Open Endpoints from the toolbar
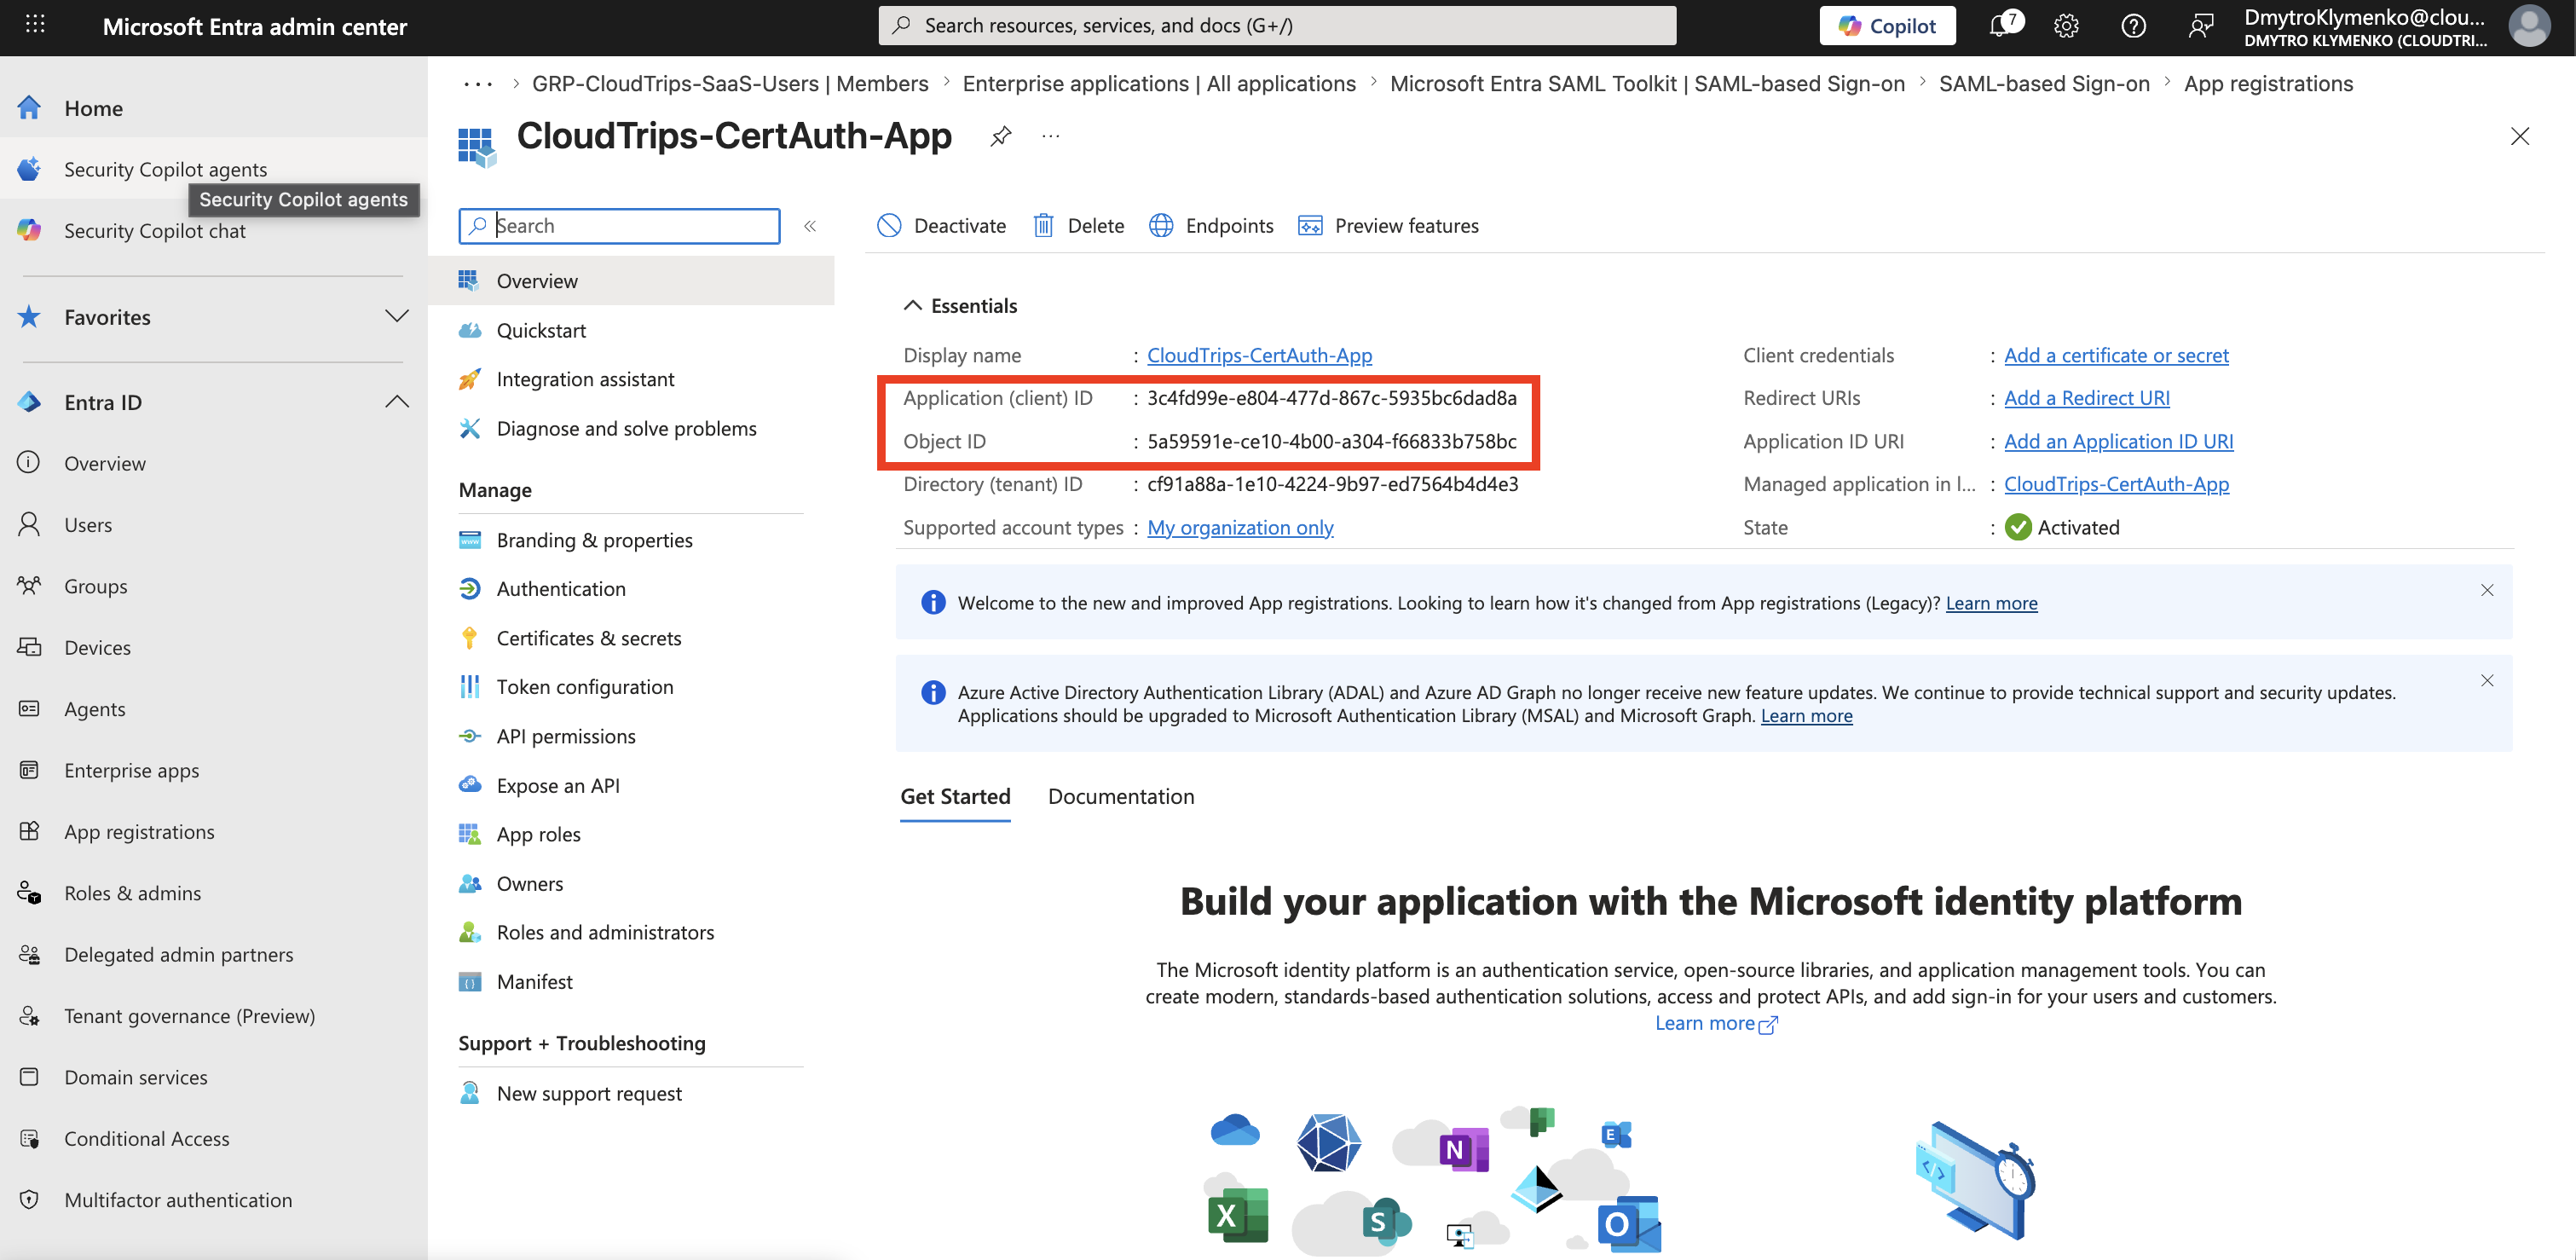The image size is (2576, 1260). tap(1211, 226)
